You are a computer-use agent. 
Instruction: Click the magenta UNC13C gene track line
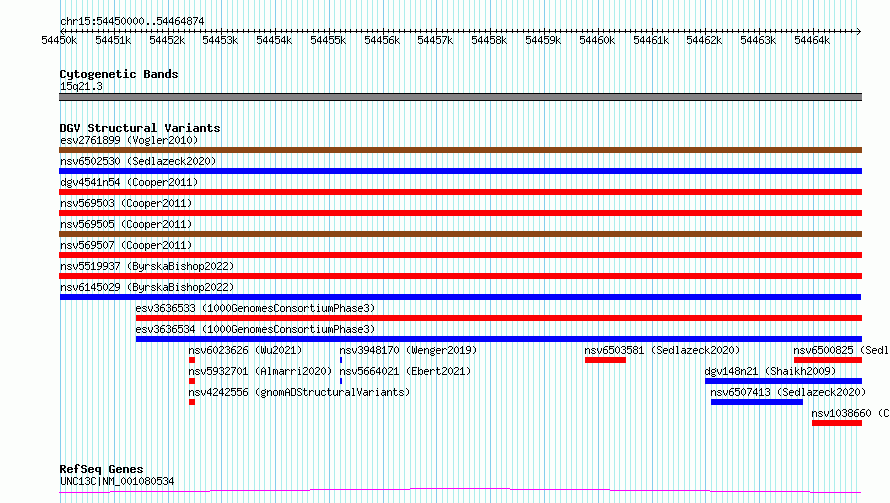[460, 491]
